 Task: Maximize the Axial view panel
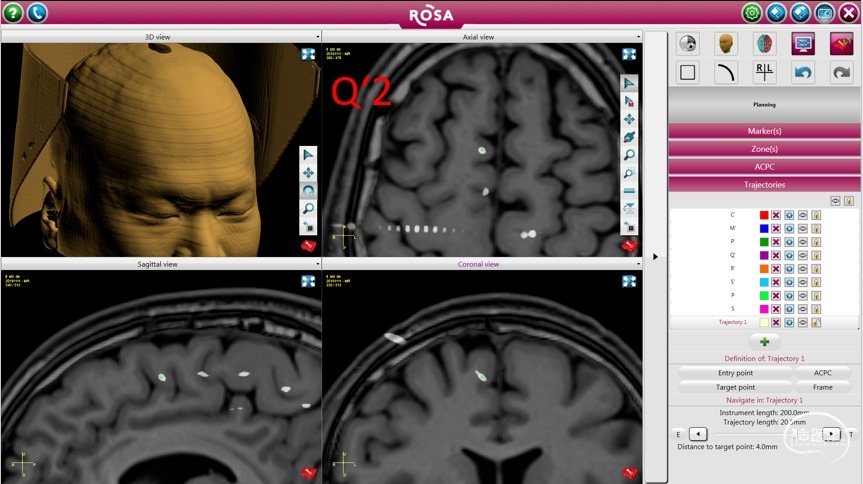[x=629, y=53]
